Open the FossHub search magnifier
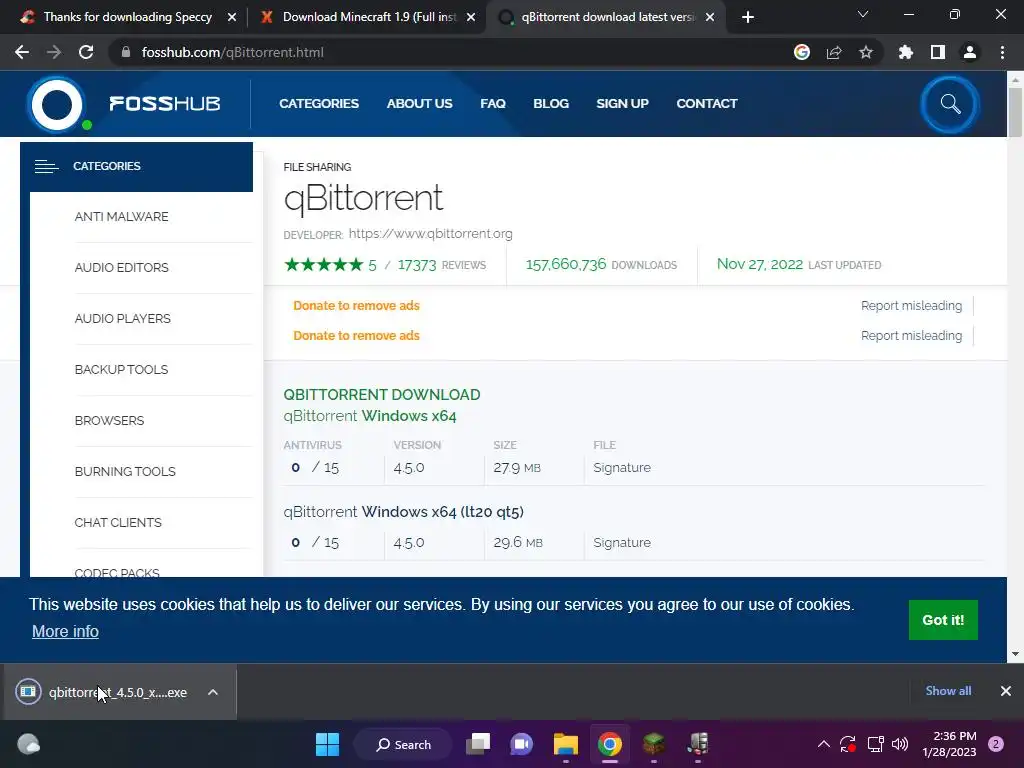 pyautogui.click(x=950, y=104)
